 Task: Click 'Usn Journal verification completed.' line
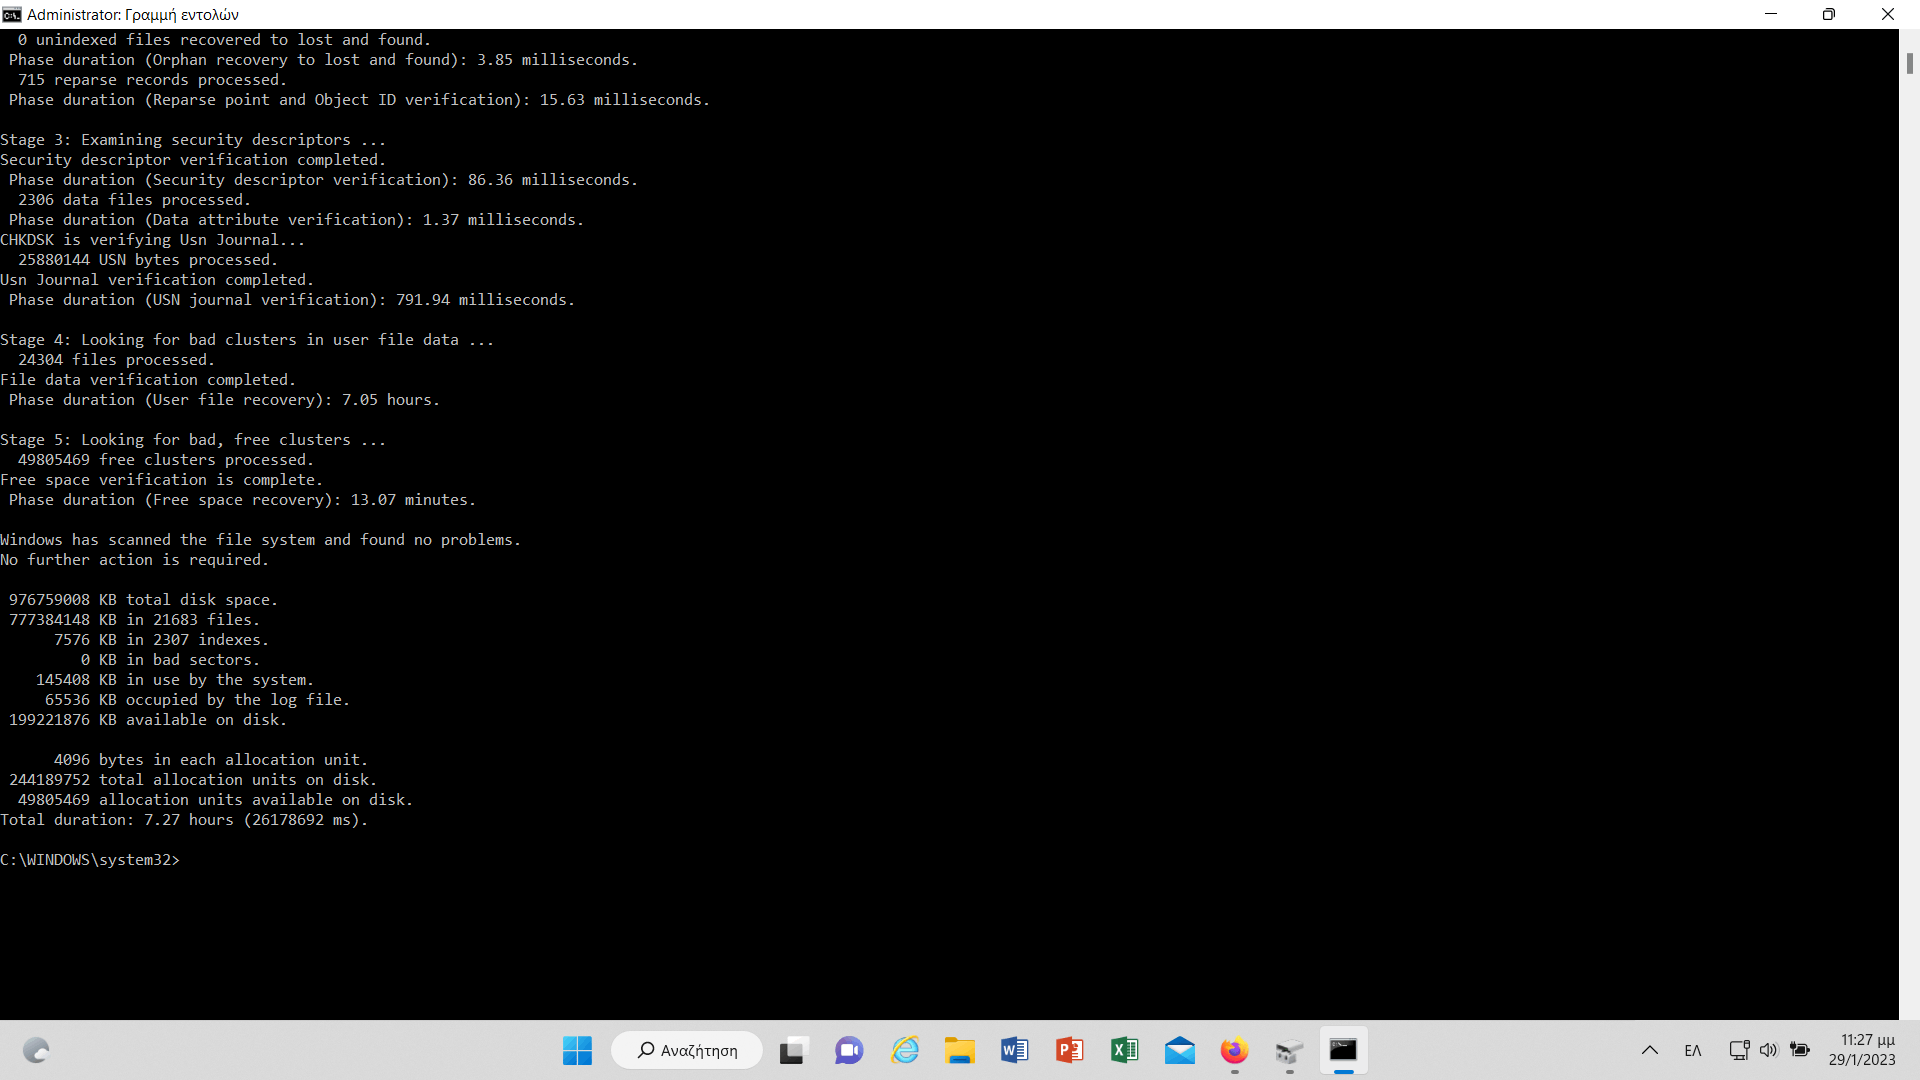(157, 280)
